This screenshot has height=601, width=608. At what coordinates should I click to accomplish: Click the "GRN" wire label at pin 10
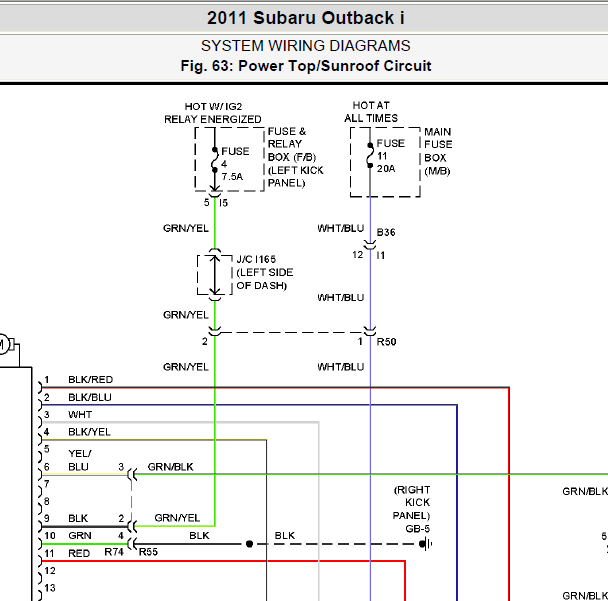(79, 535)
